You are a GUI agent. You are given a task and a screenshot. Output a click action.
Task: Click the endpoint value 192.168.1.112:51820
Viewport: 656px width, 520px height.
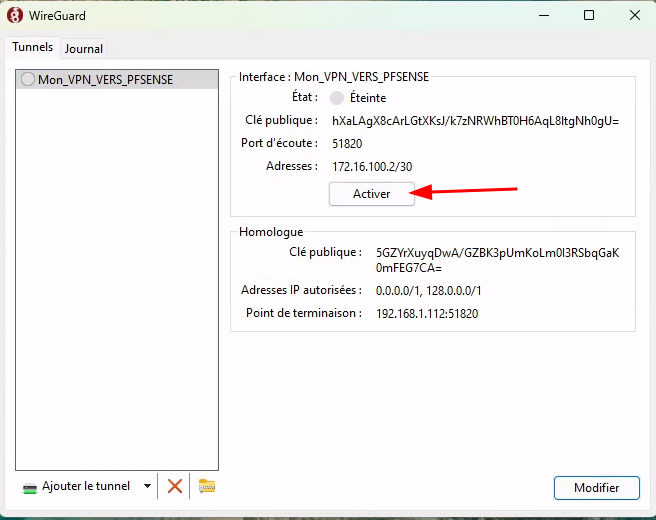tap(427, 313)
